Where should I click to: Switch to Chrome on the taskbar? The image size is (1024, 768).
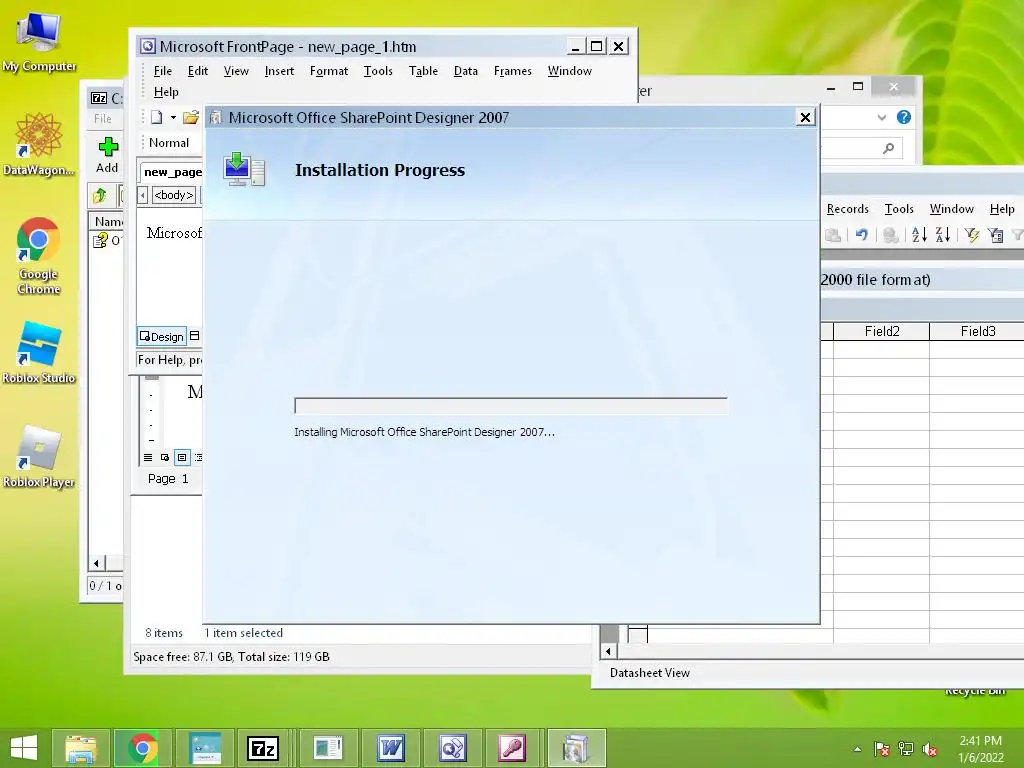point(143,748)
